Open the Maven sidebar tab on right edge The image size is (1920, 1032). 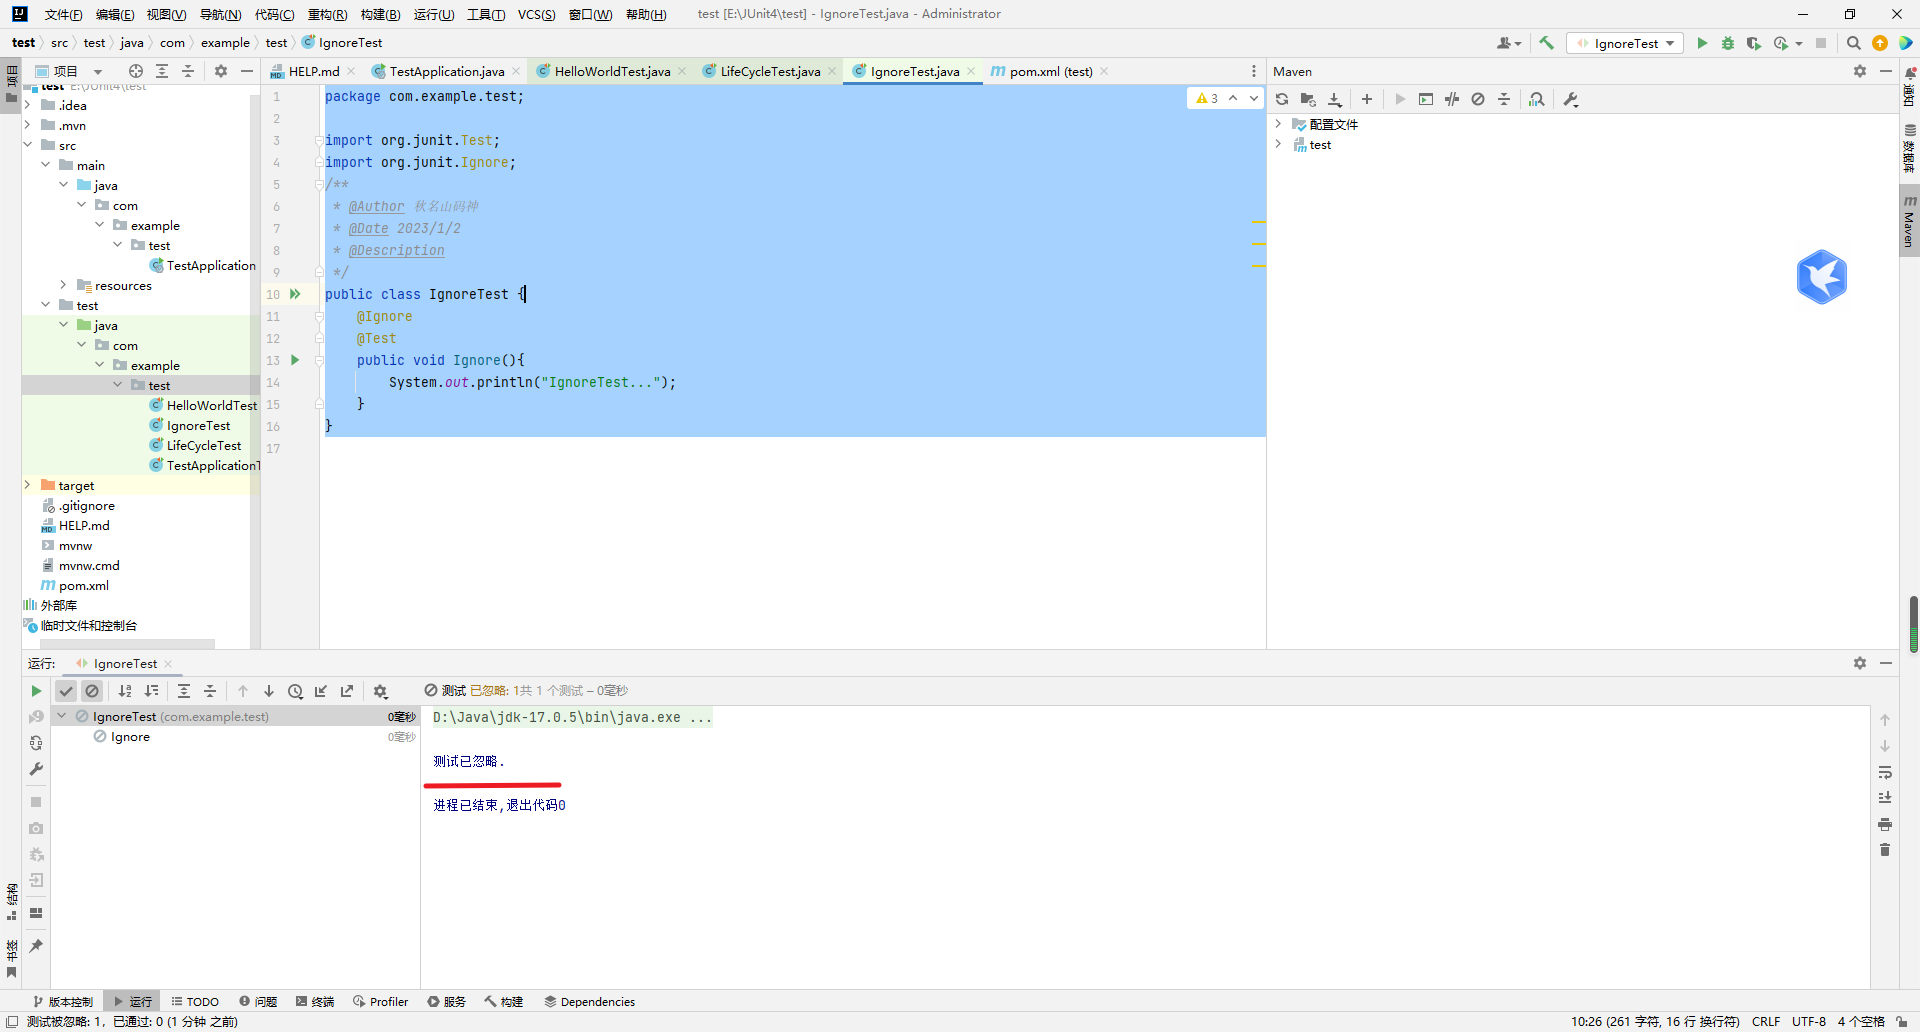(x=1909, y=221)
